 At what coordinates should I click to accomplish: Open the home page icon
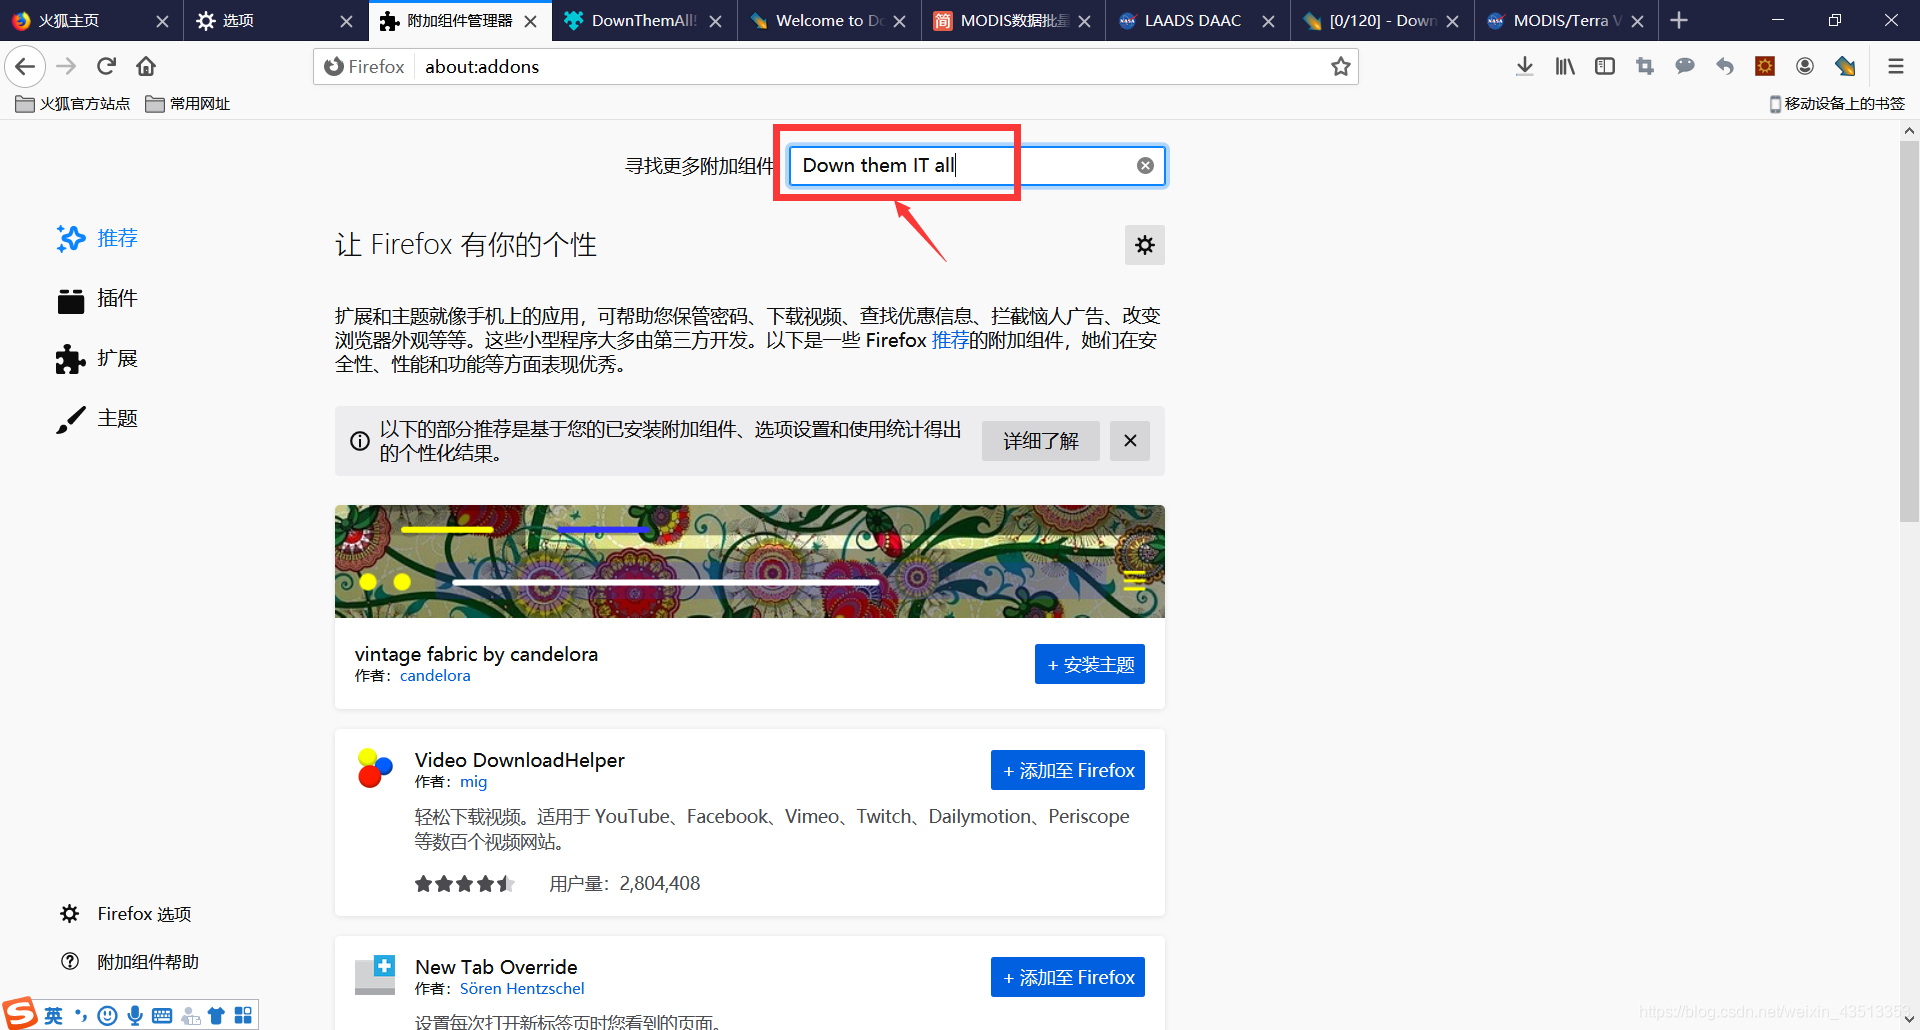point(146,66)
